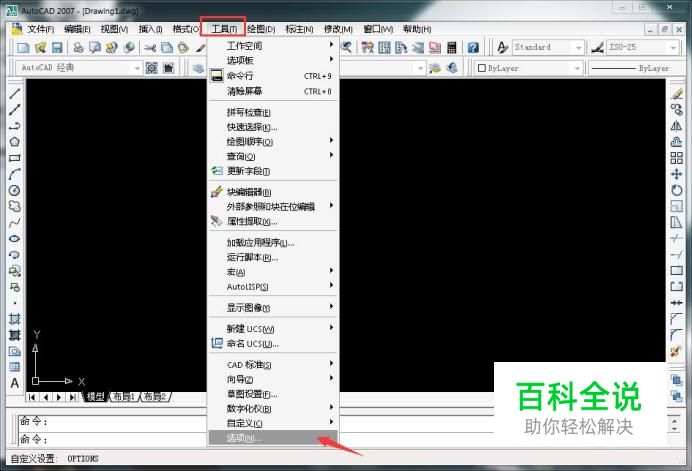Open the Standard text style dropdown
The image size is (692, 471).
point(579,47)
